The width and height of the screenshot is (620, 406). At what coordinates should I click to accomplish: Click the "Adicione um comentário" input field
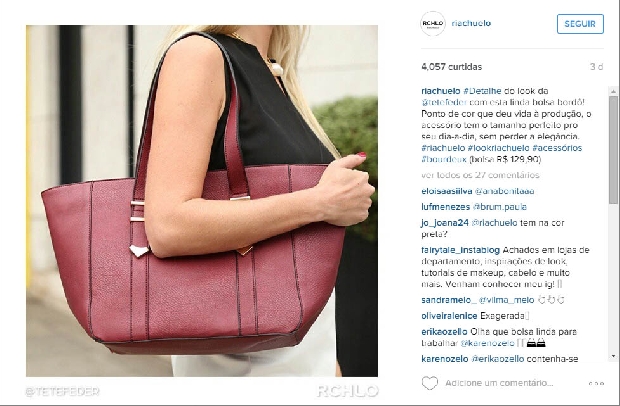pos(499,383)
